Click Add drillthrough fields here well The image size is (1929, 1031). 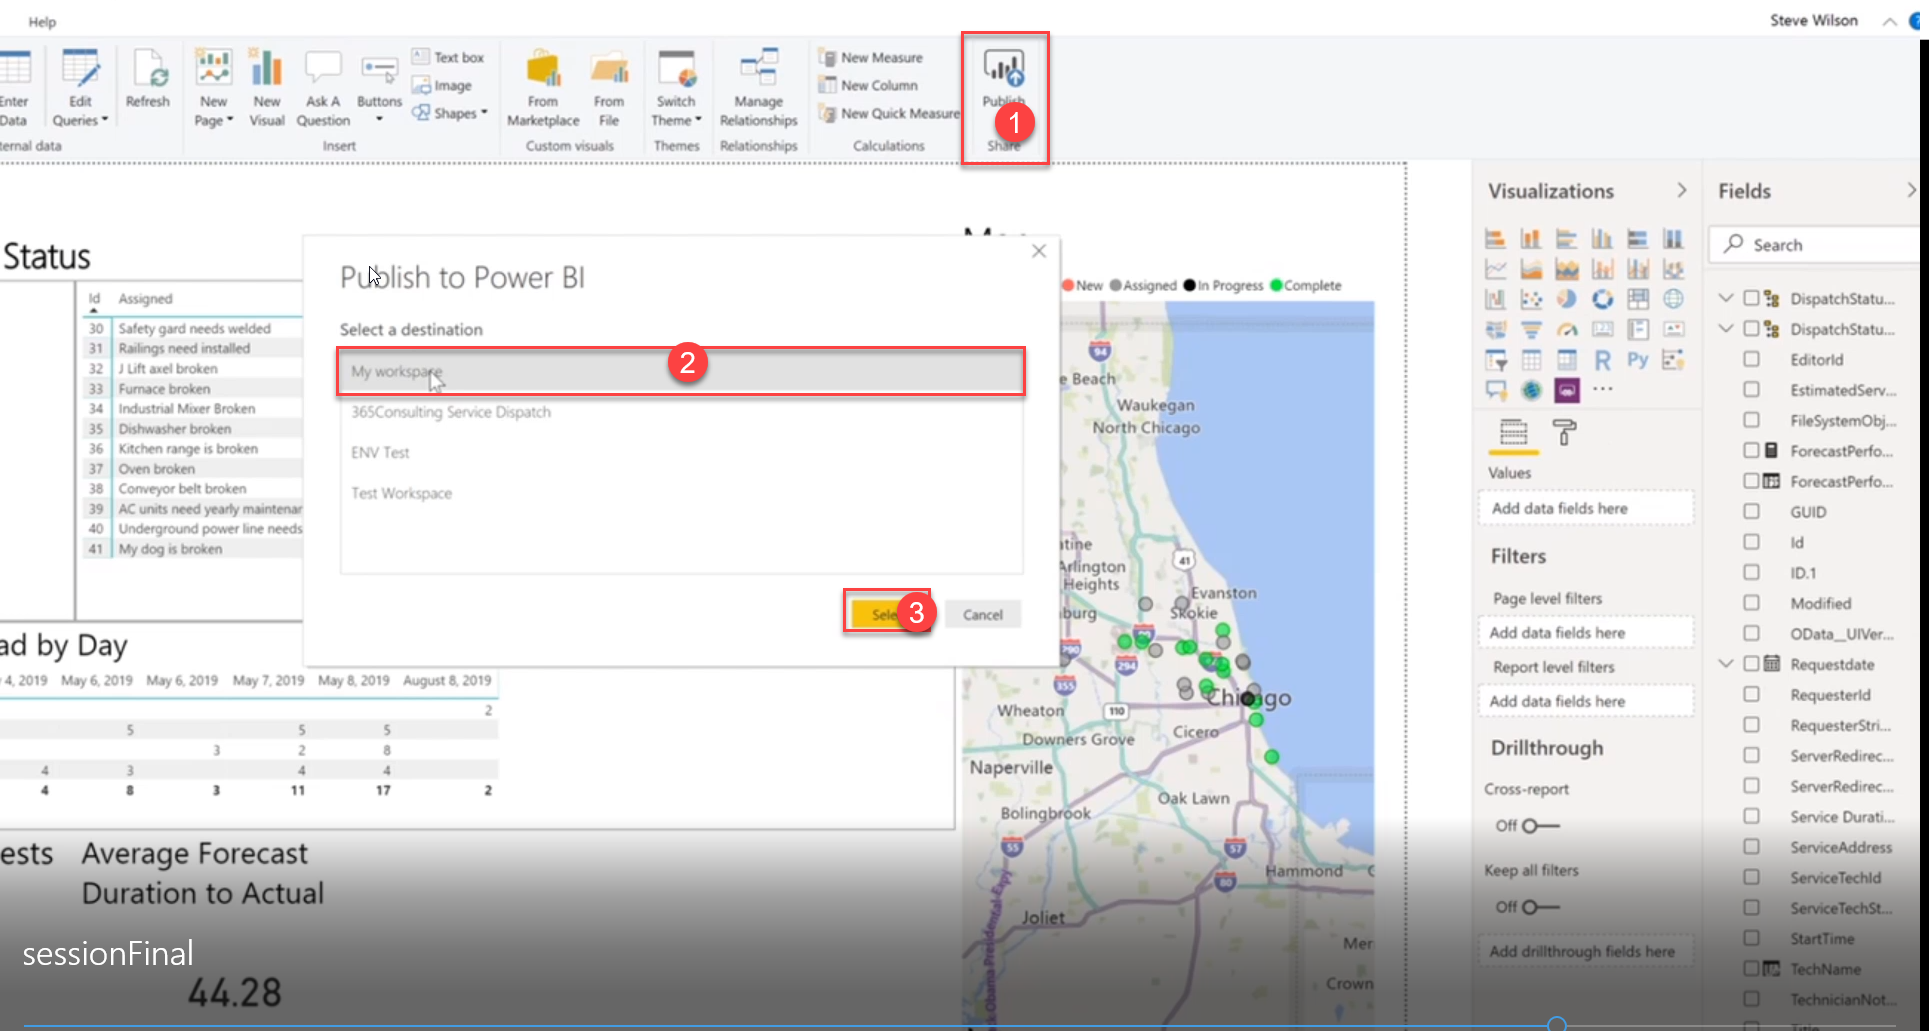(x=1585, y=951)
